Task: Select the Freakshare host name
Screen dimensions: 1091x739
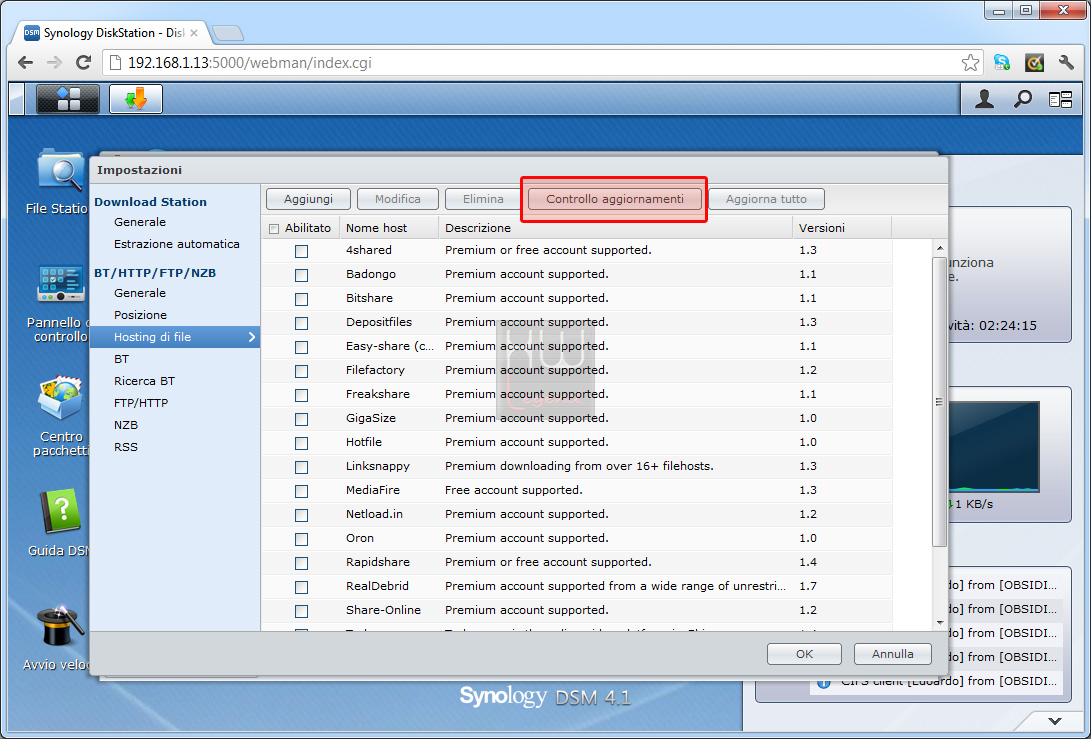Action: pos(378,394)
